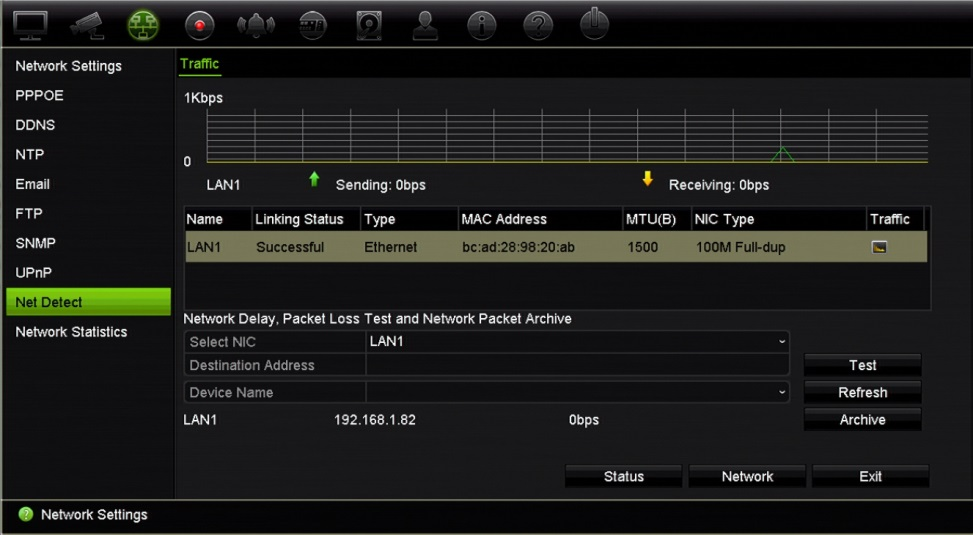The width and height of the screenshot is (973, 535).
Task: Click the Destination Address input field
Action: [x=577, y=365]
